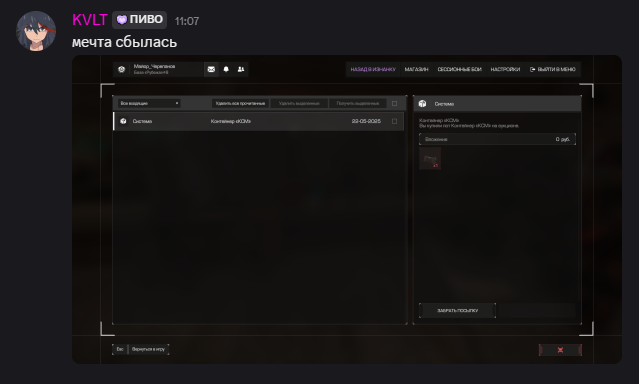Click the exit icon next to Выйти в меню

[x=532, y=69]
